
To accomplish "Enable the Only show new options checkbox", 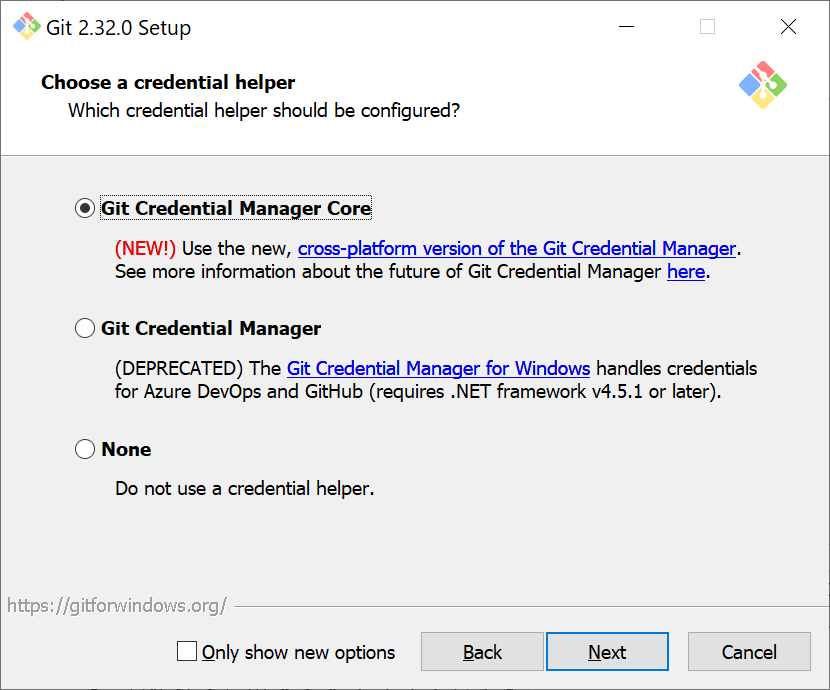I will pyautogui.click(x=187, y=651).
